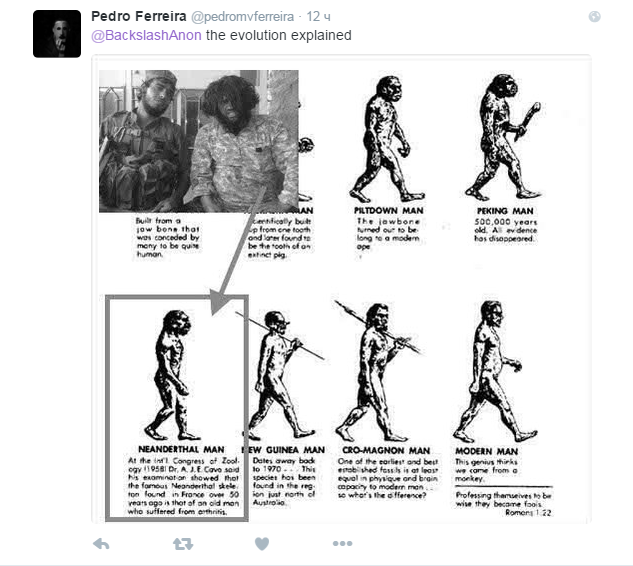Click the Piltdown Man illustration
Screen dimensions: 633x566
tap(388, 139)
